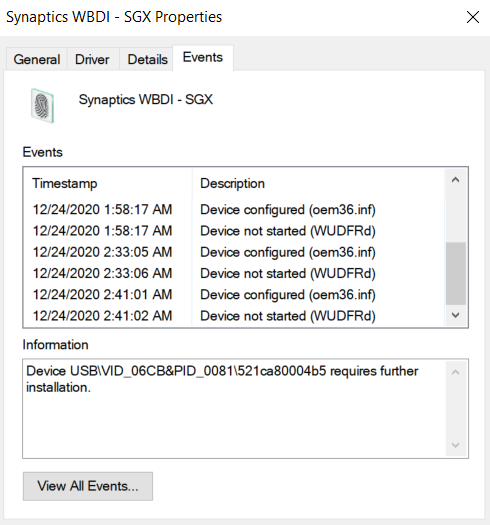This screenshot has height=525, width=490.
Task: Click the events list scrollbar thumb
Action: pos(456,273)
